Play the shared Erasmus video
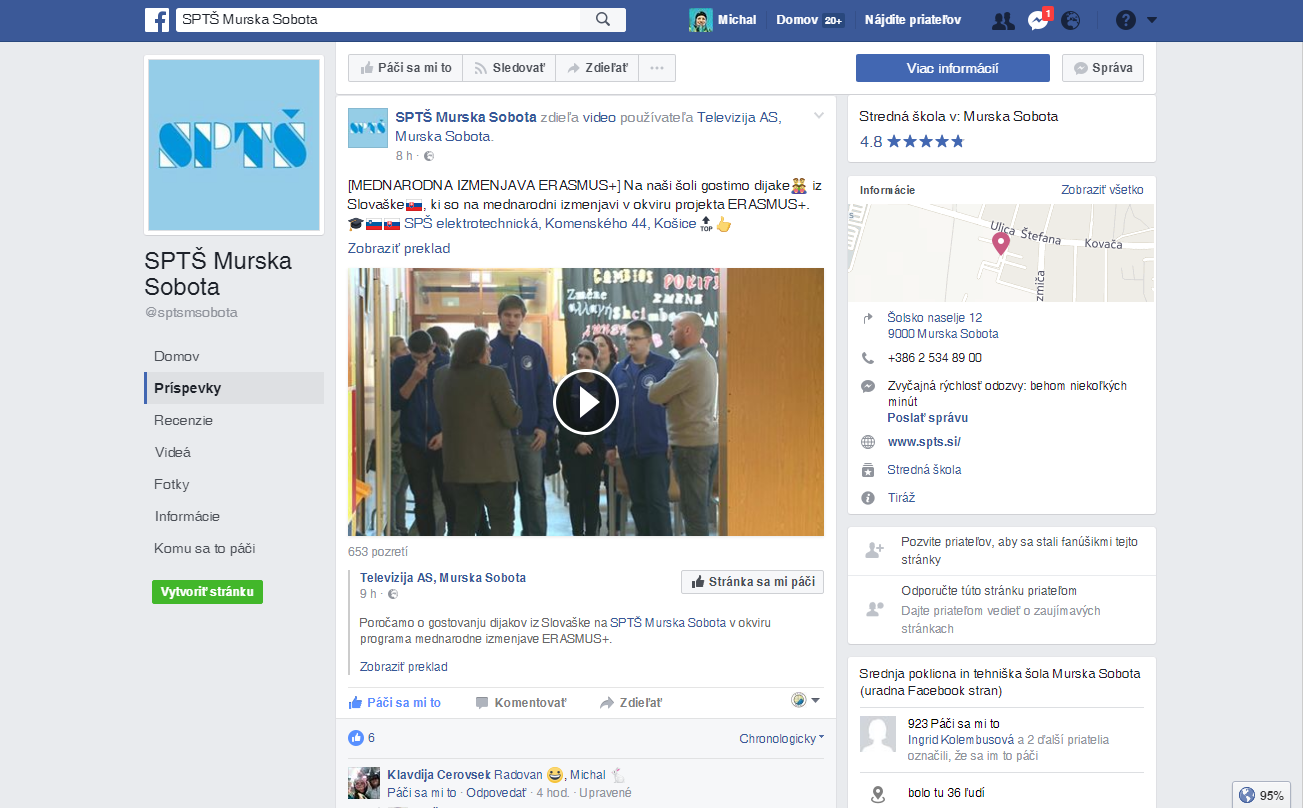1303x808 pixels. [586, 402]
